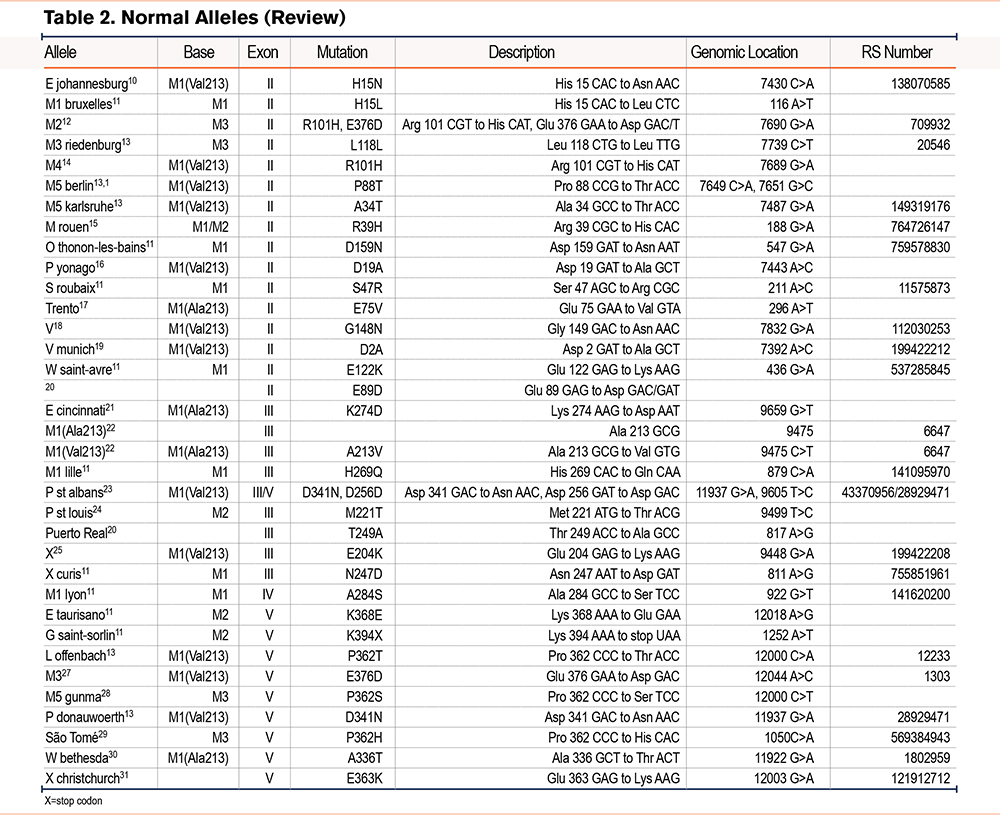The width and height of the screenshot is (1000, 819).
Task: Select the 'M5 gunma' allele name
Action: pyautogui.click(x=73, y=696)
